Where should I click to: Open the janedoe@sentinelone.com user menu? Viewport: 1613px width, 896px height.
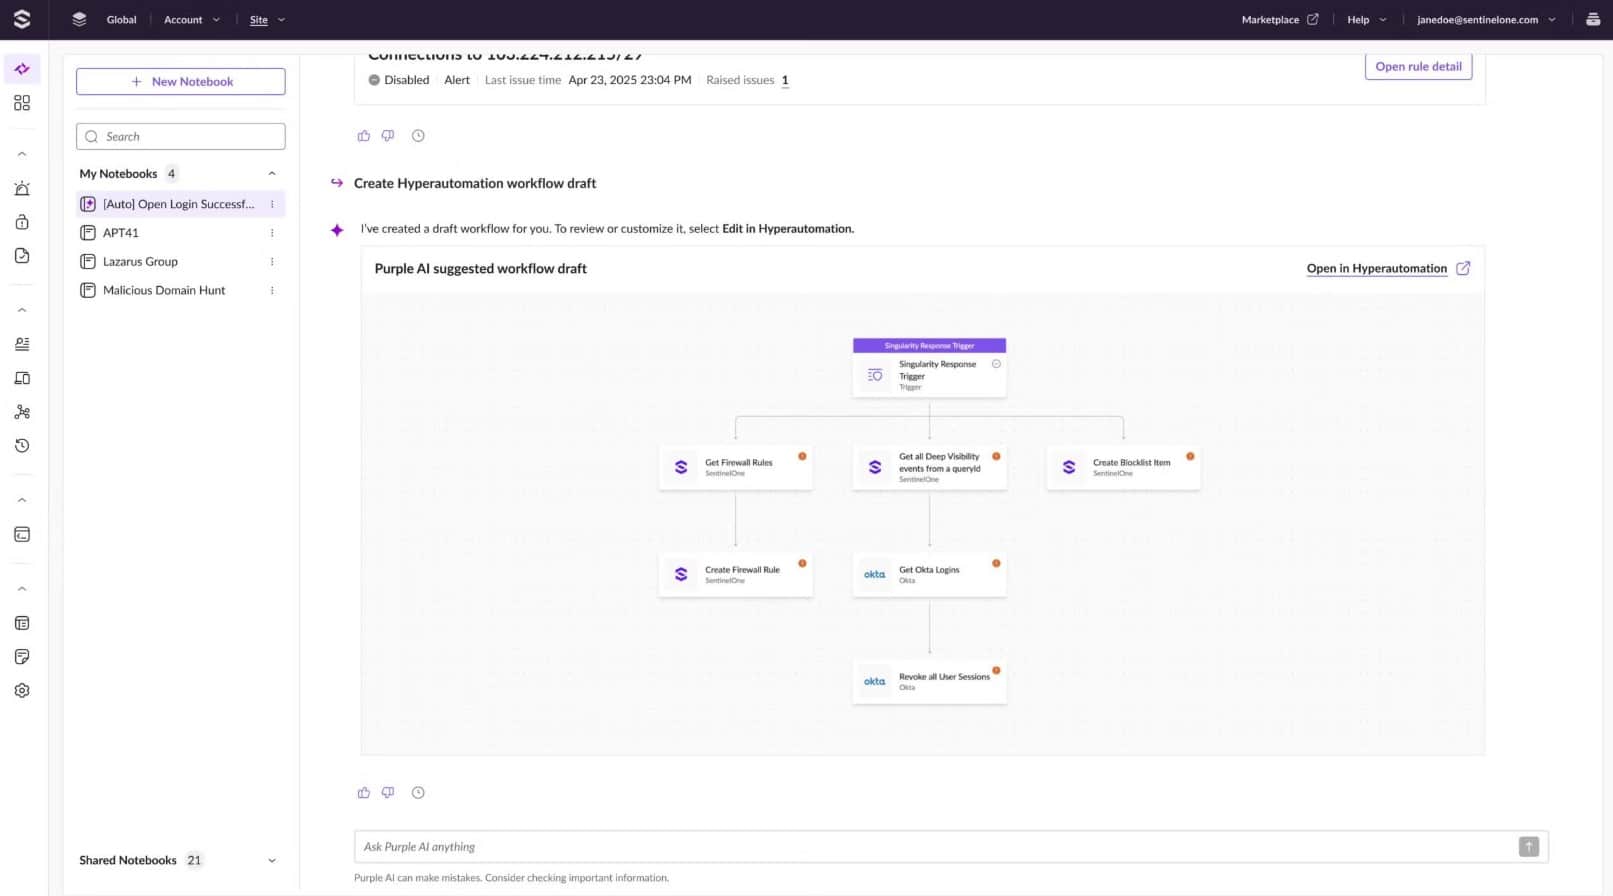[x=1486, y=19]
